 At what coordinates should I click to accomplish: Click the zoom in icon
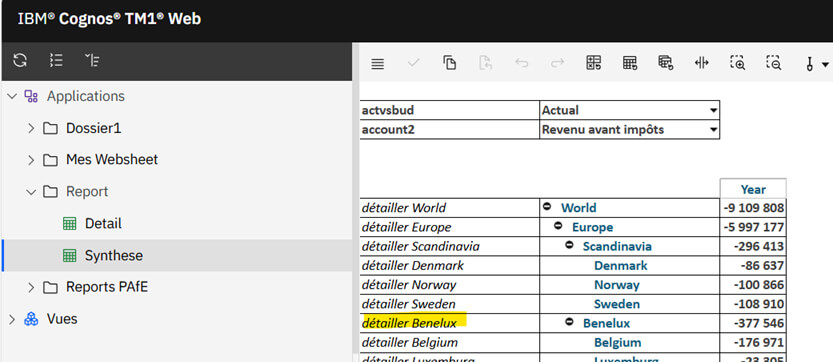[737, 63]
